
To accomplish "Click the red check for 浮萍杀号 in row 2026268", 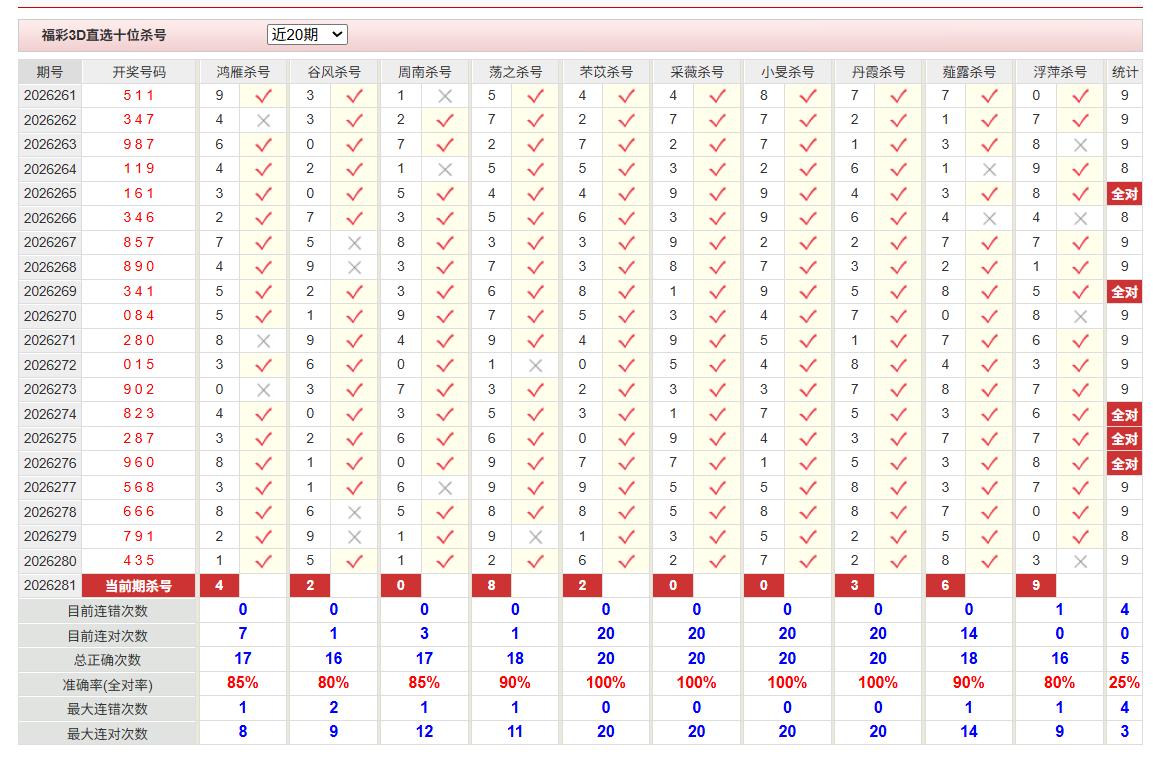I will 1080,268.
